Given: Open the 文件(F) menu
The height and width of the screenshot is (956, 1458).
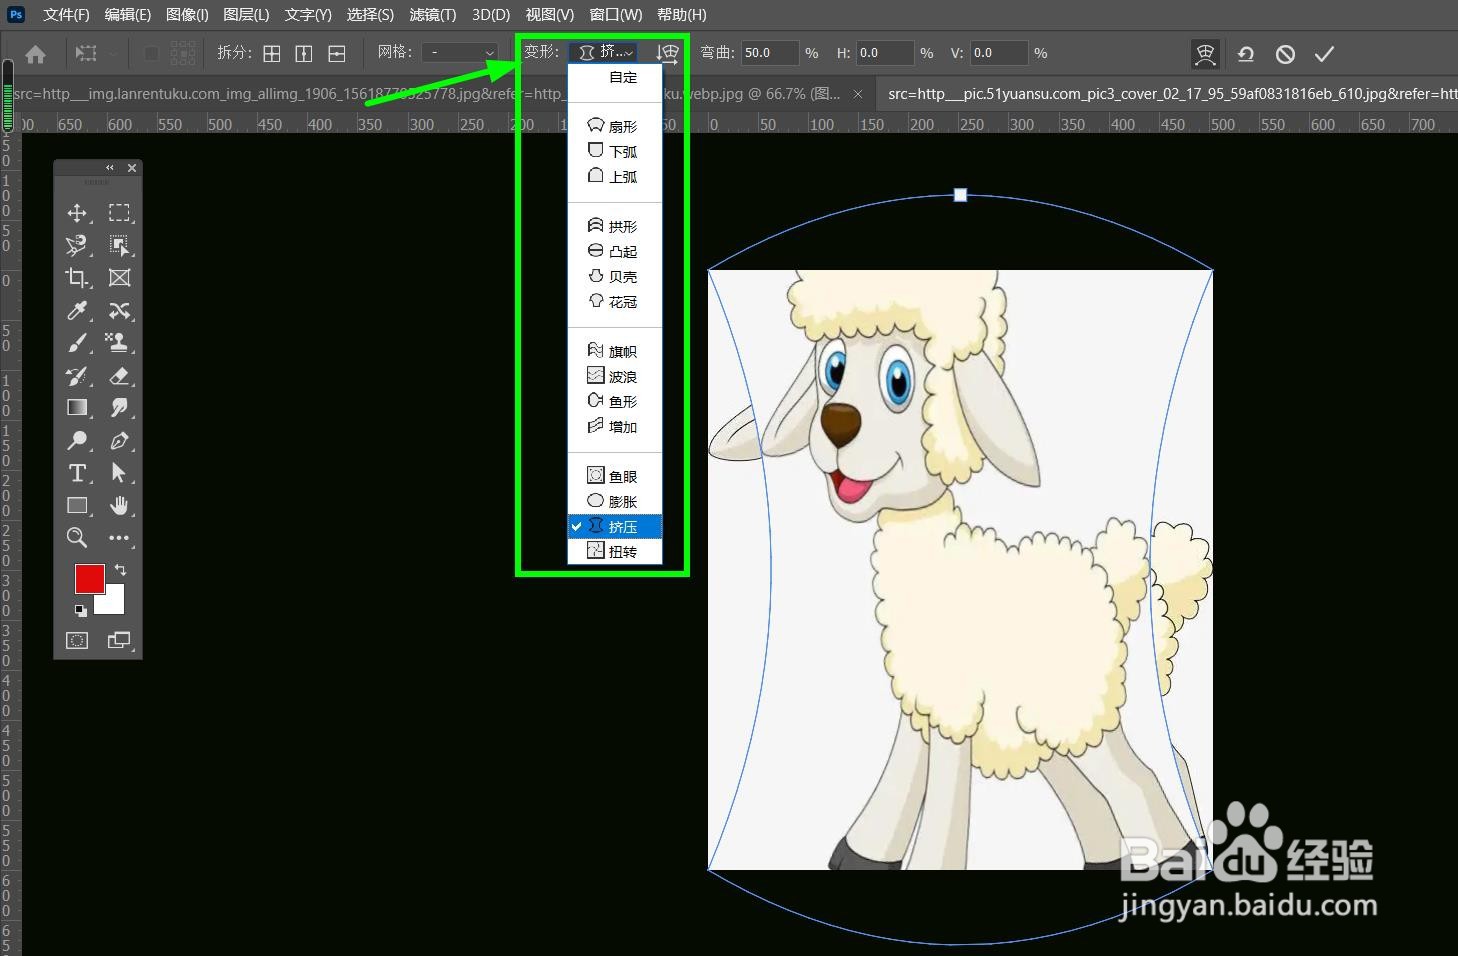Looking at the screenshot, I should [67, 14].
